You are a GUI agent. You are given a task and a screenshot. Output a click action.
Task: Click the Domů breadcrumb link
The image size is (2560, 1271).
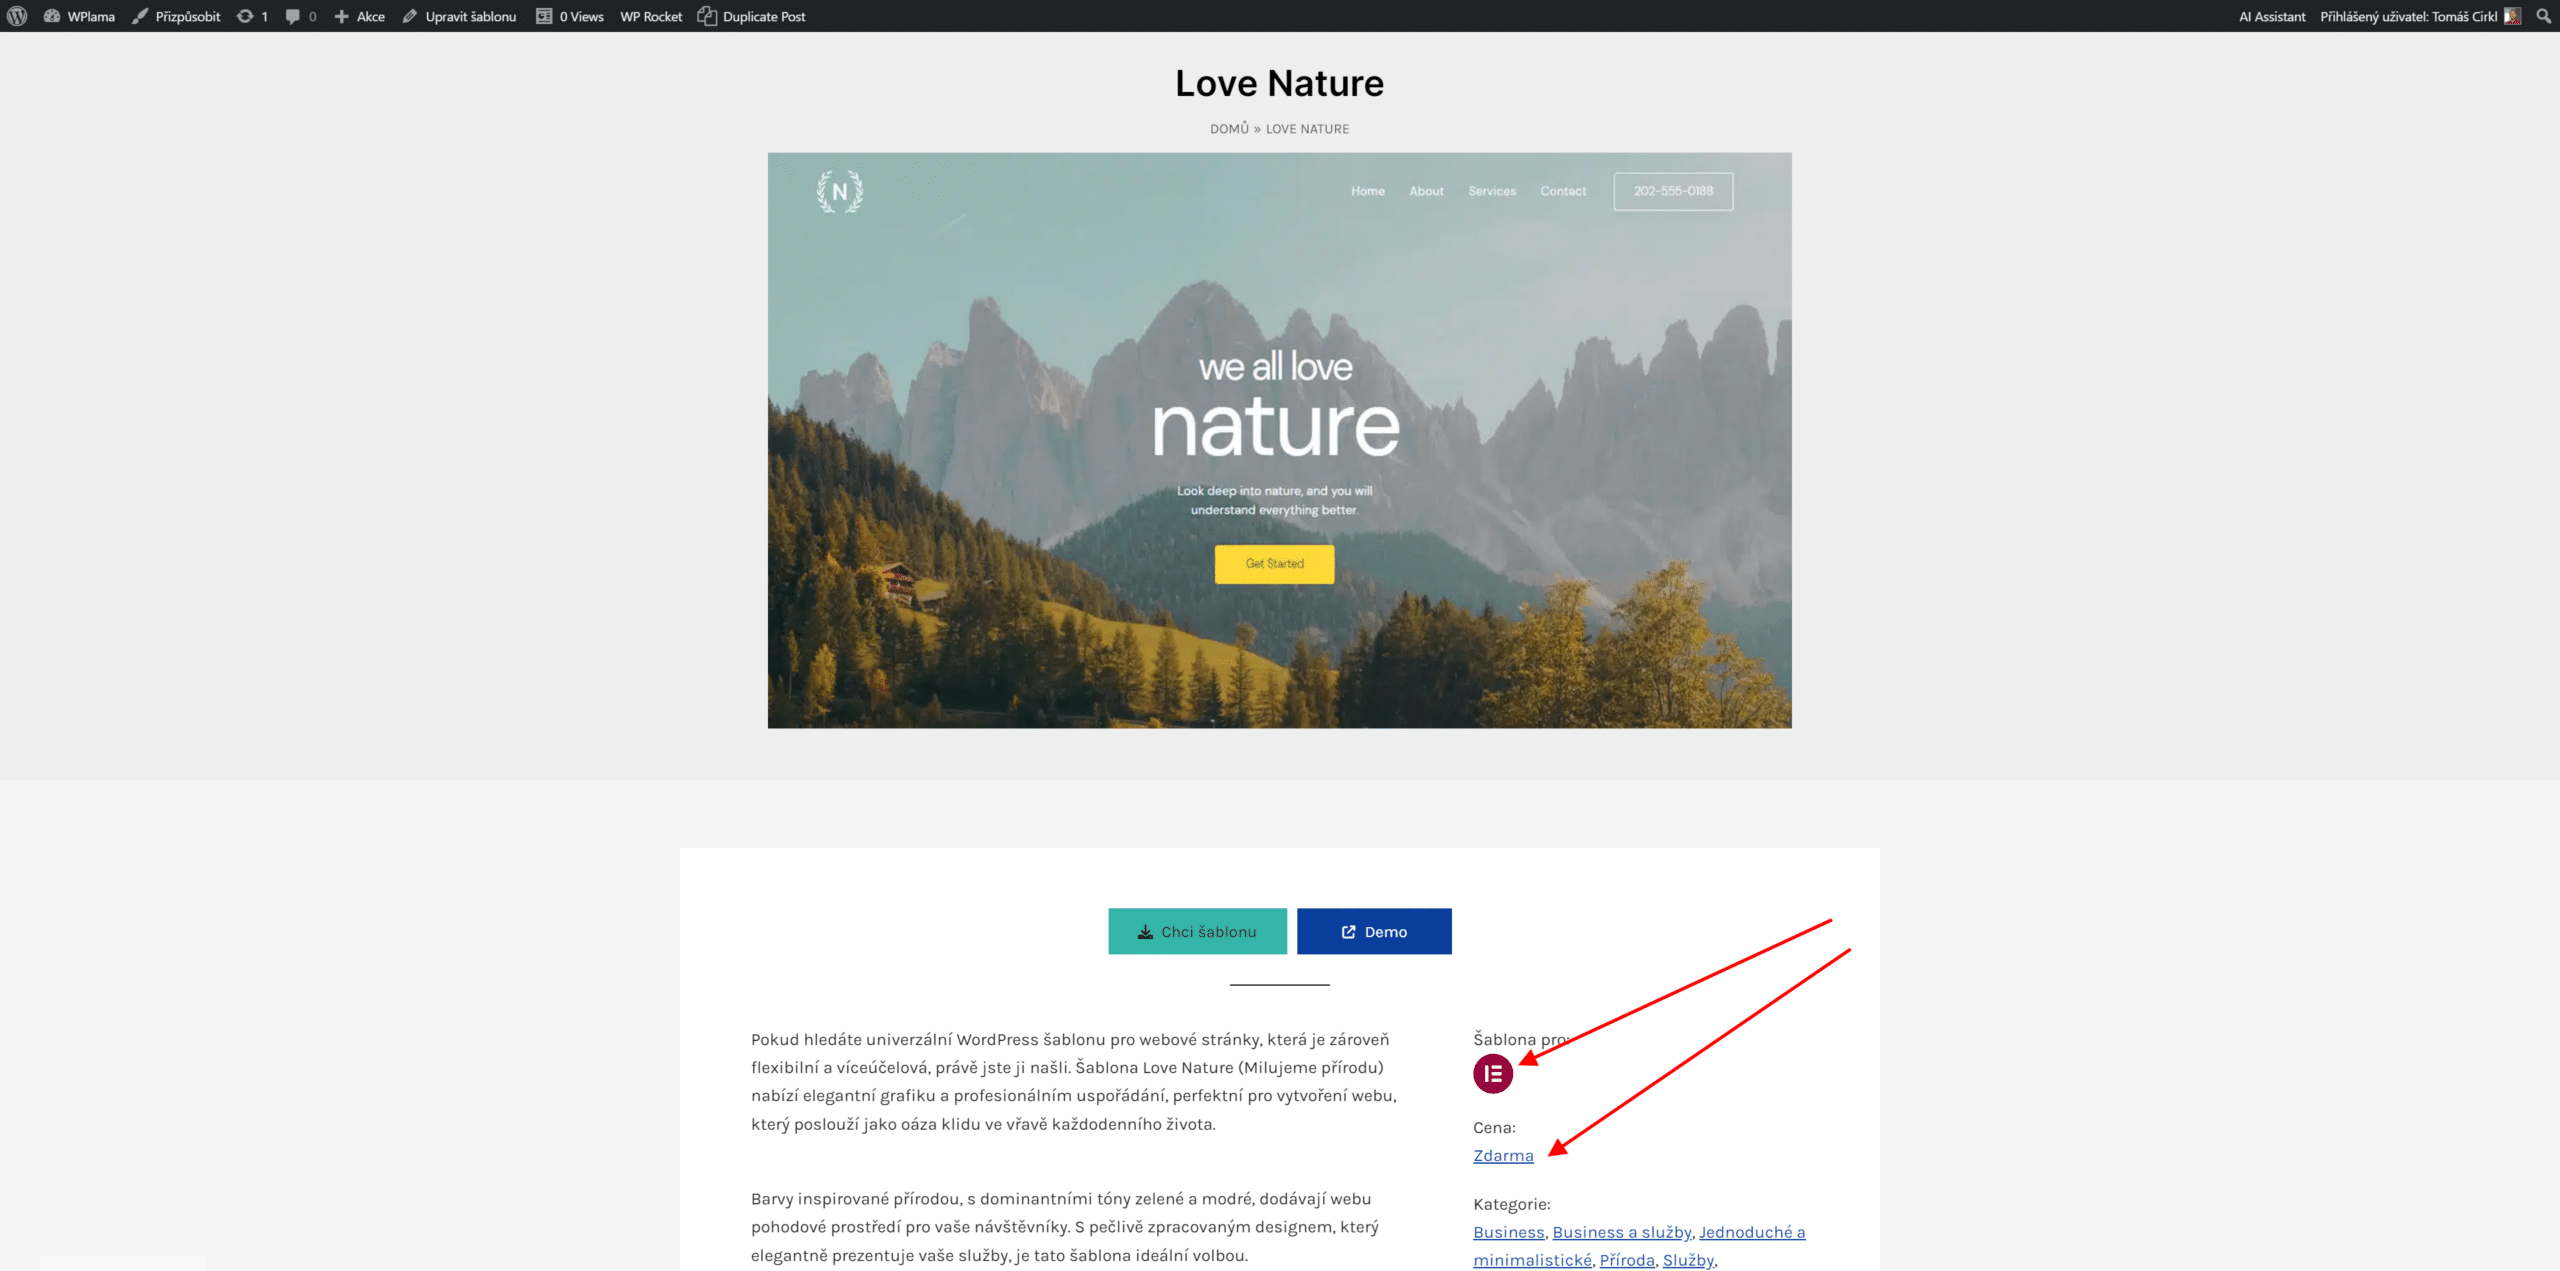coord(1229,129)
